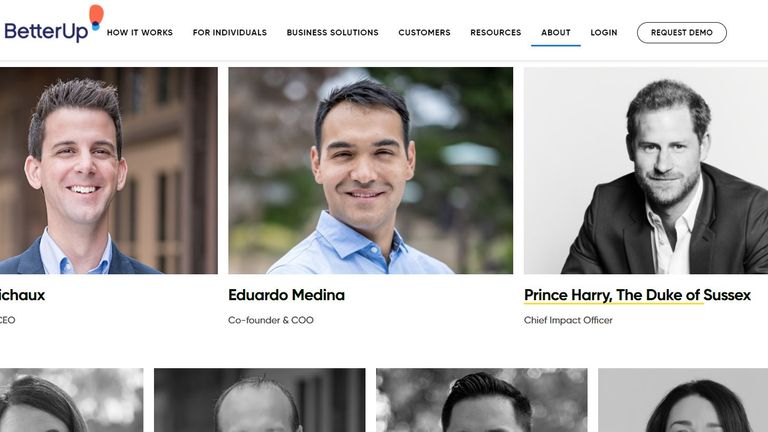Image resolution: width=768 pixels, height=432 pixels.
Task: Click the Chief Impact Officer title text
Action: 568,320
